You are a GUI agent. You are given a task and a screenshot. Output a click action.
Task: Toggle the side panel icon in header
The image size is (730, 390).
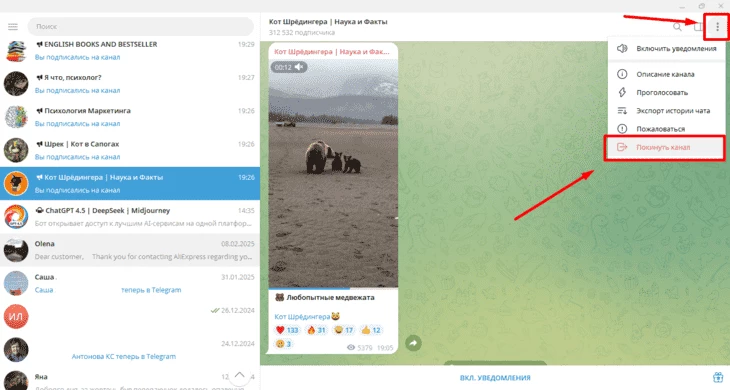697,27
